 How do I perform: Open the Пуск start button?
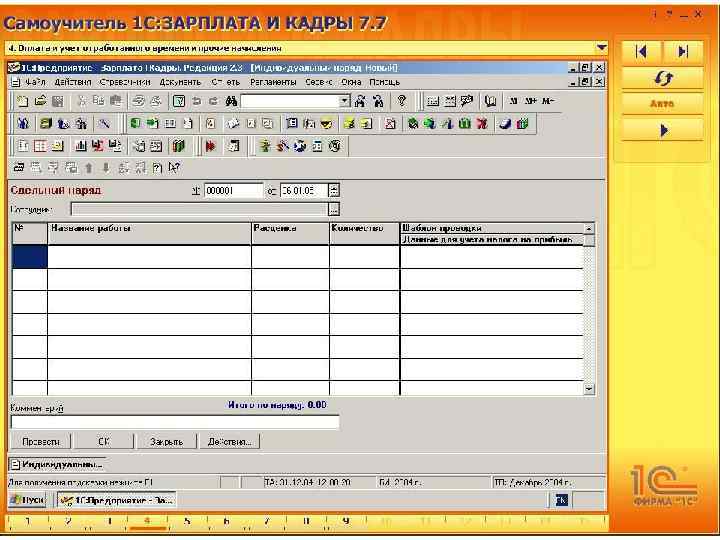(x=28, y=500)
